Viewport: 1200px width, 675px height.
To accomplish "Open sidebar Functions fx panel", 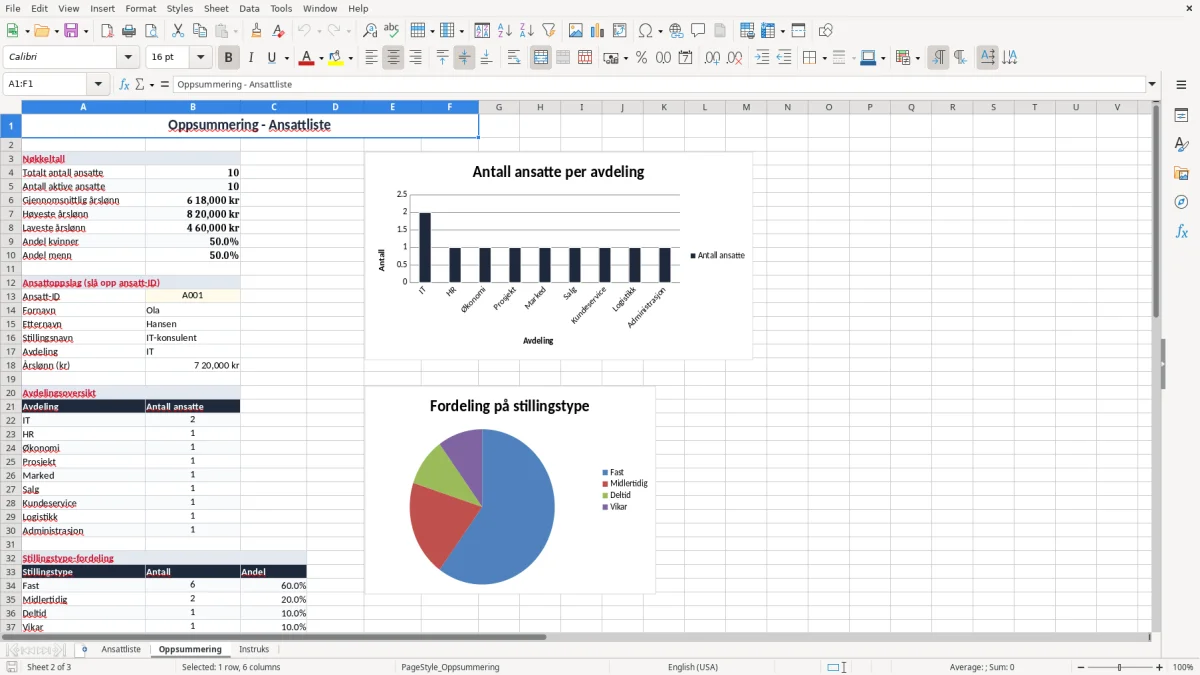I will (1181, 232).
